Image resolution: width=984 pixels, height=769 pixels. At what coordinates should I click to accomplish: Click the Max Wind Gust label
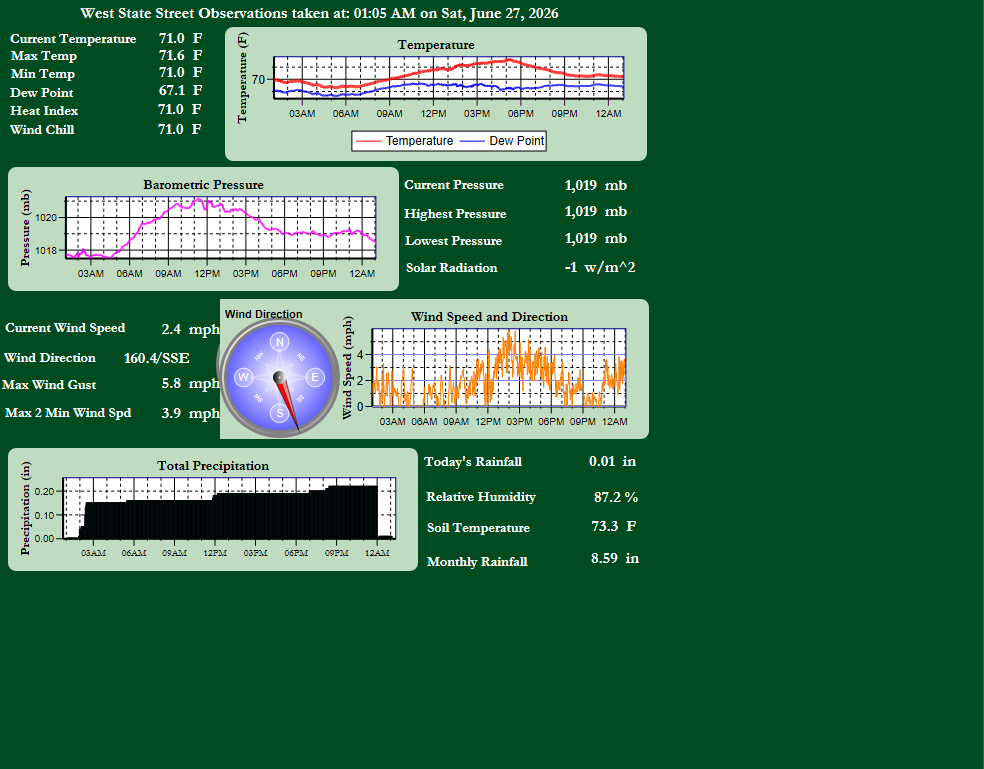49,385
